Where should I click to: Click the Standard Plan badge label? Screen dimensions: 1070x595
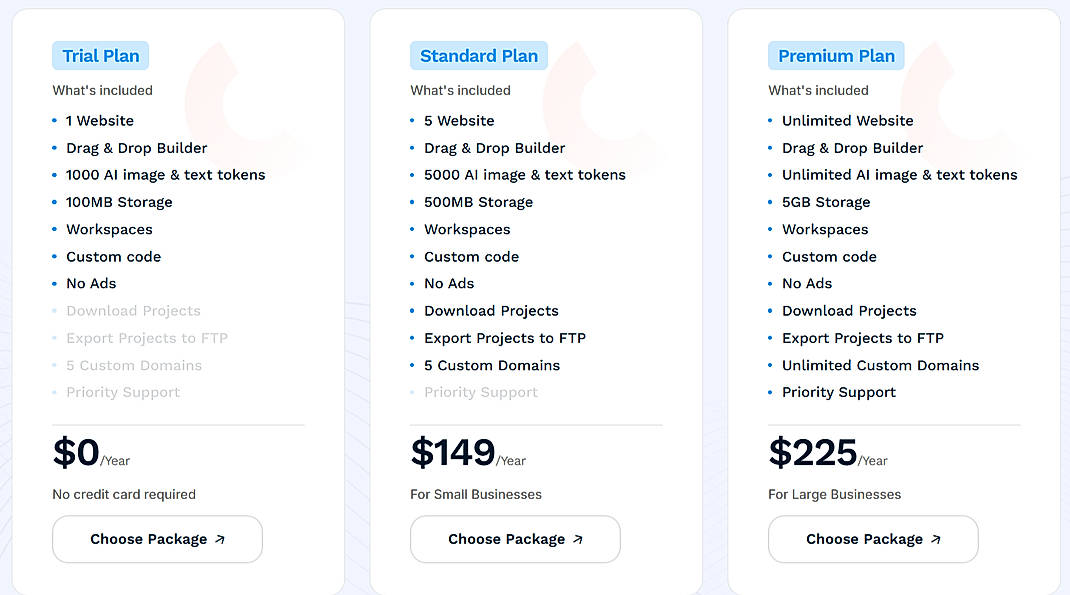click(478, 55)
